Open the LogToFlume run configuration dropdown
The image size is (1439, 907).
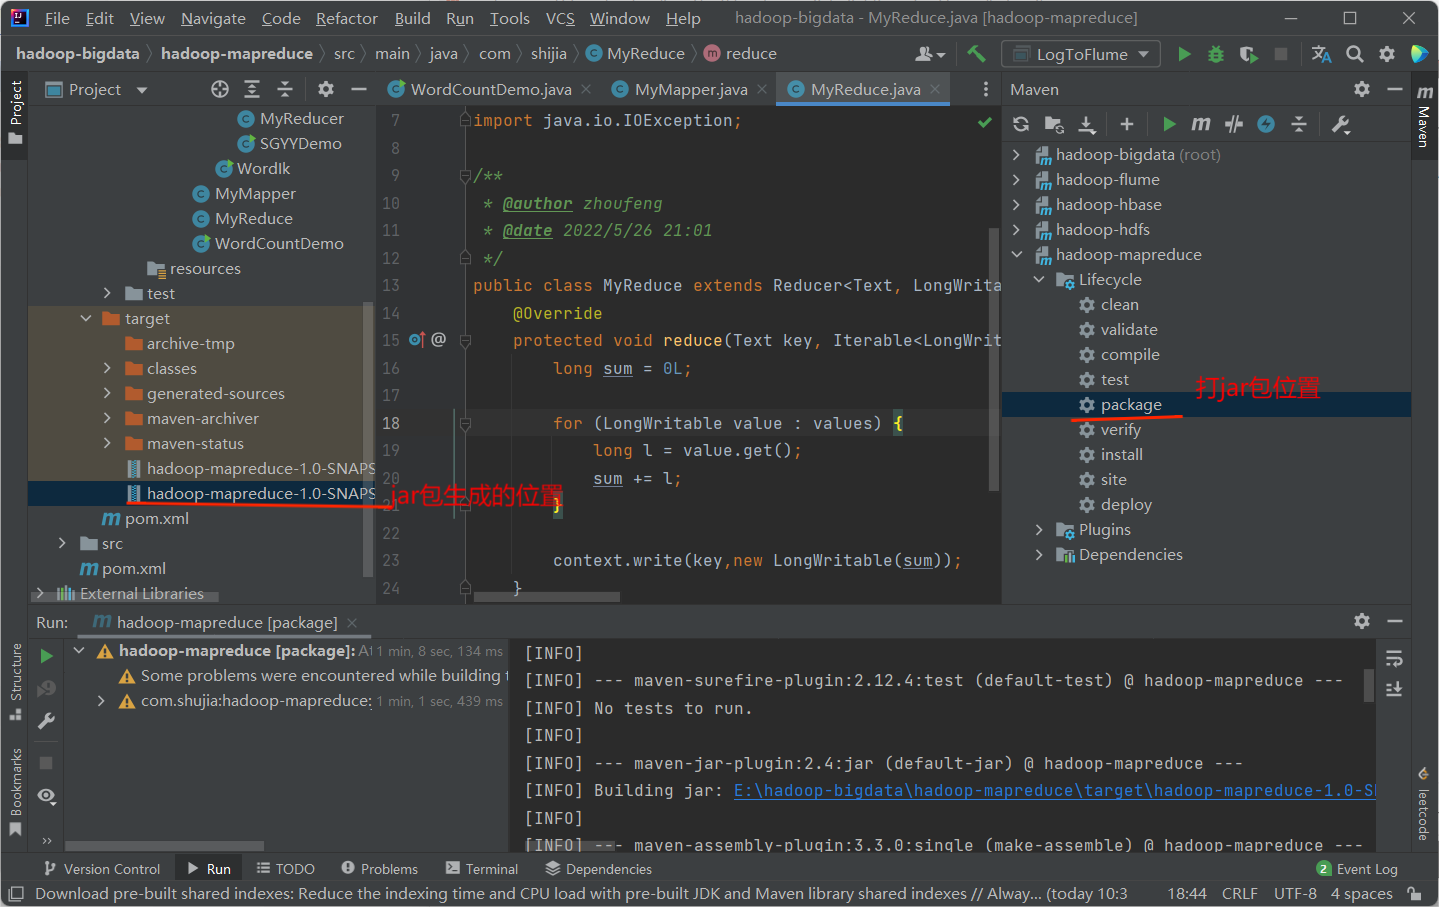click(x=1081, y=54)
